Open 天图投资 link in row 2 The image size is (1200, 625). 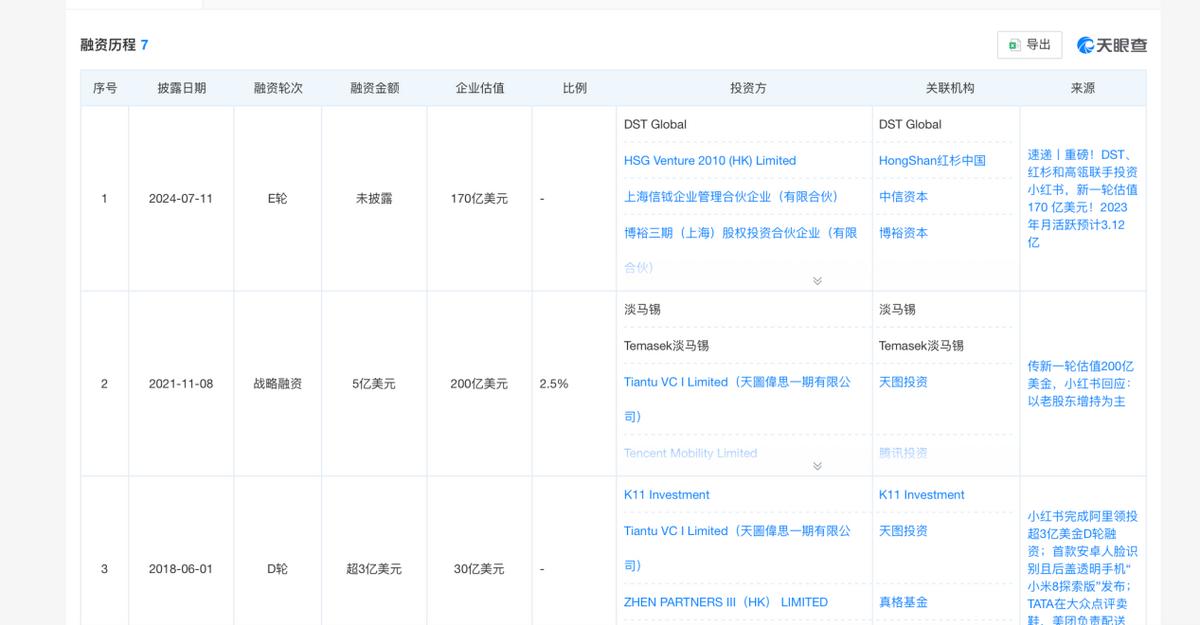point(903,381)
